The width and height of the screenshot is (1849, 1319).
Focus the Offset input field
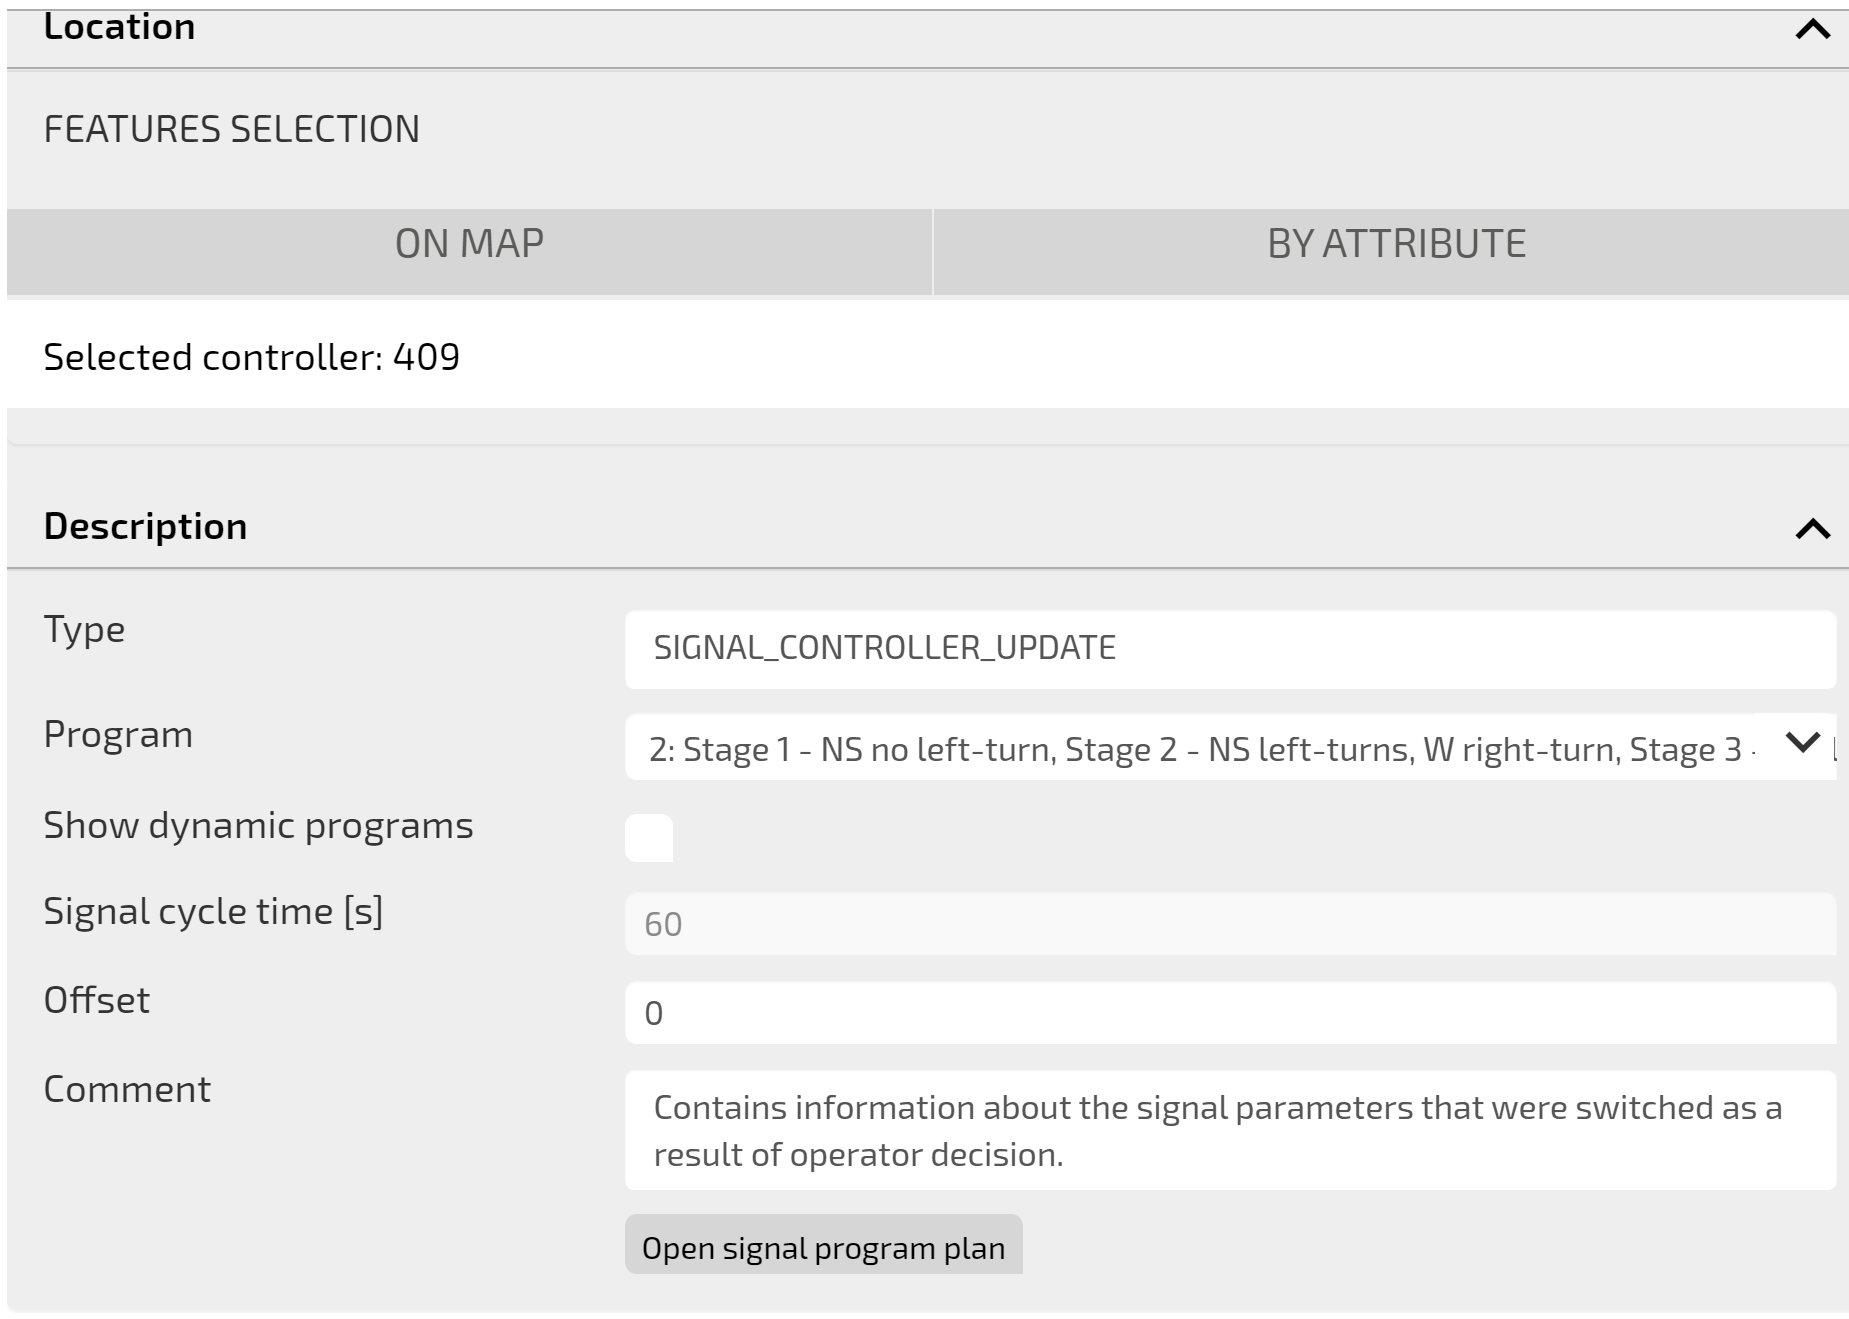pyautogui.click(x=1230, y=1013)
